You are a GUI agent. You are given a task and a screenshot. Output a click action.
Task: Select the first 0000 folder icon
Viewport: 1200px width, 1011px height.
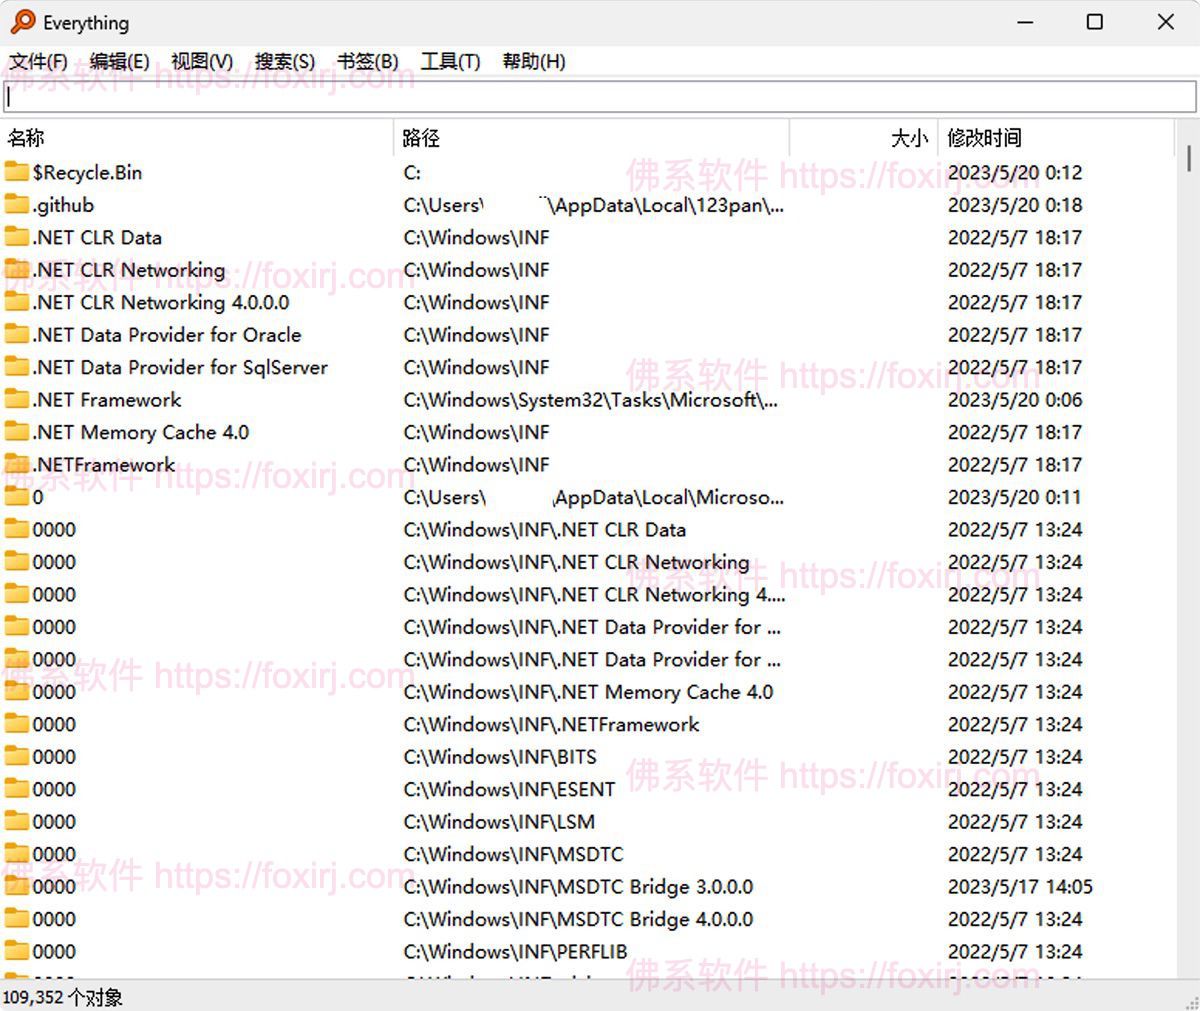[x=17, y=529]
